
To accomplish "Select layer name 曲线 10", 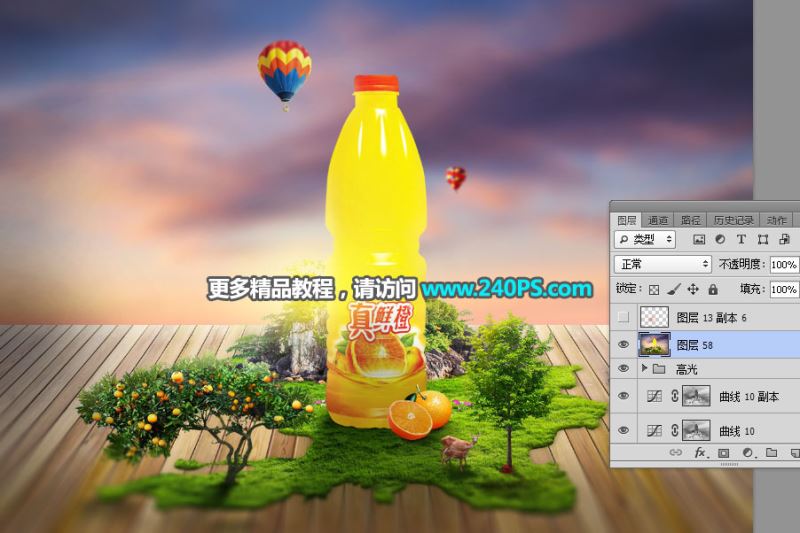I will tap(737, 432).
